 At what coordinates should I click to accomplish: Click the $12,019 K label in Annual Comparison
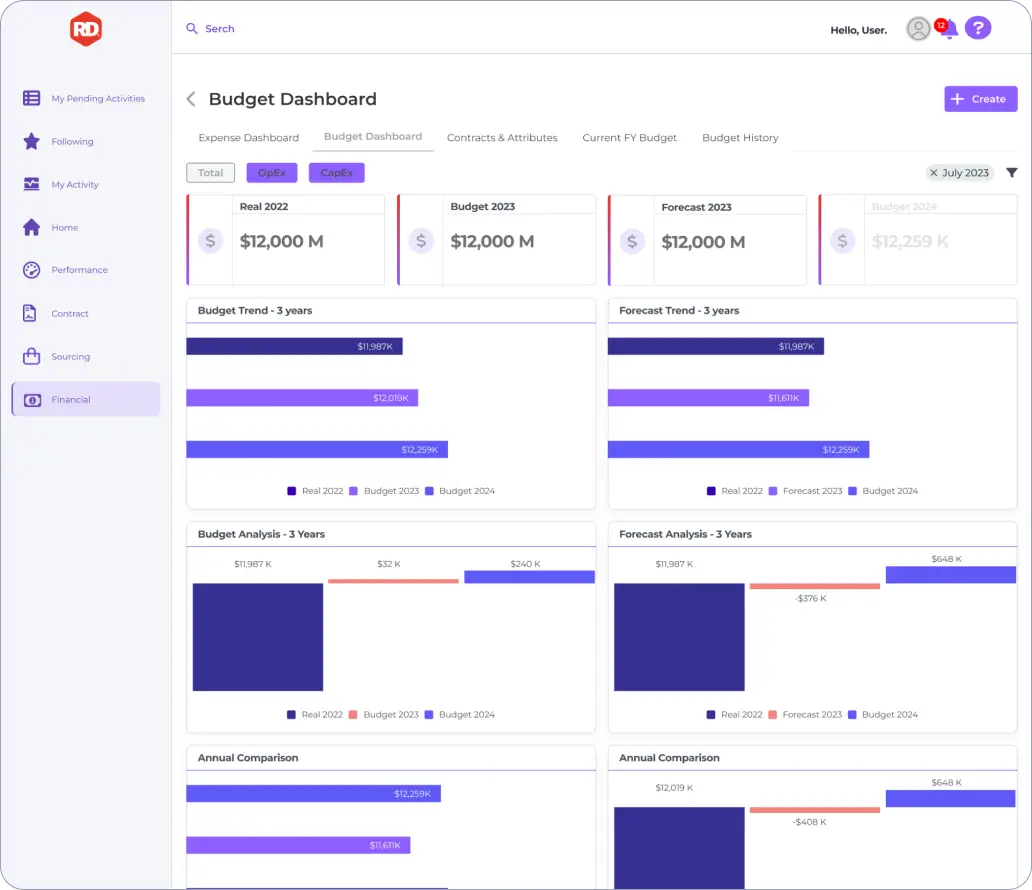click(674, 788)
